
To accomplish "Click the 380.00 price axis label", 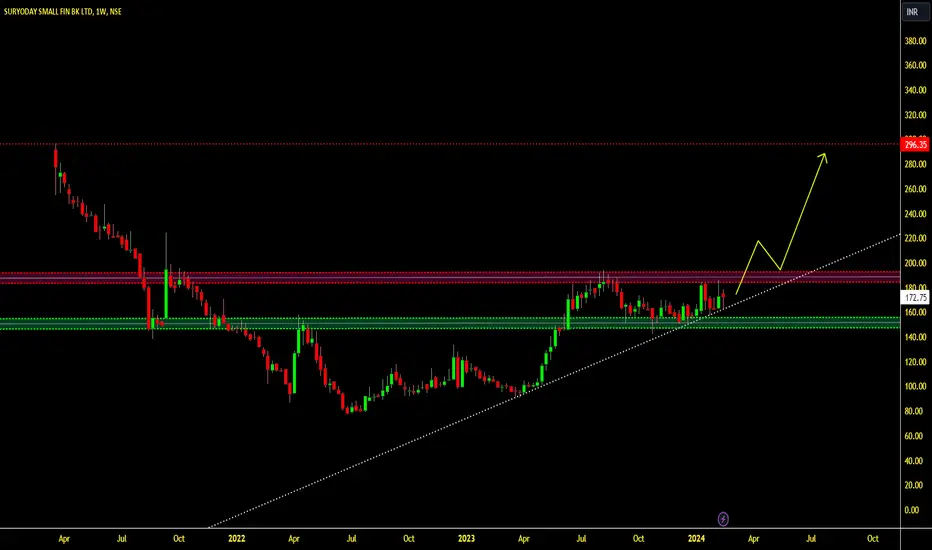I will (x=915, y=41).
